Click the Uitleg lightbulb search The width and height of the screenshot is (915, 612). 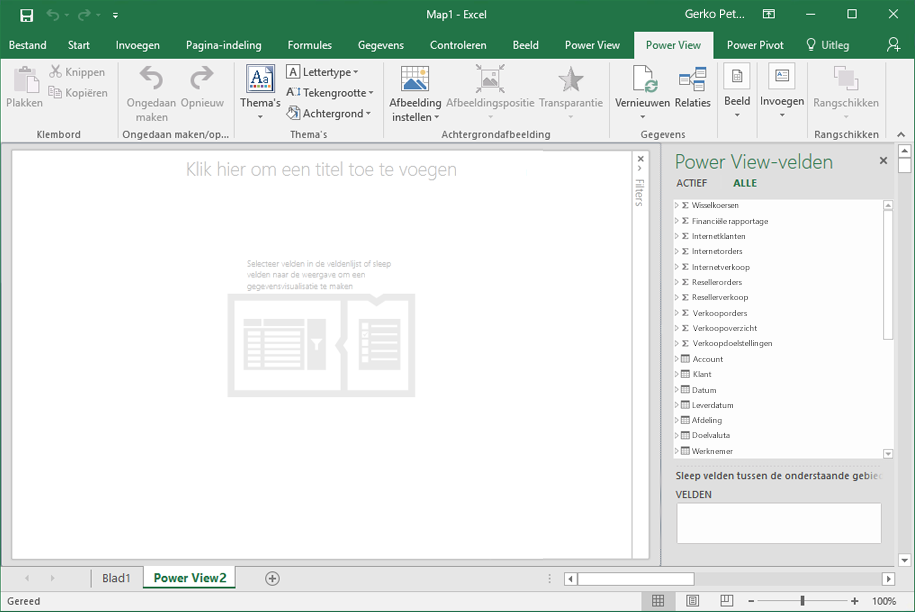[827, 45]
